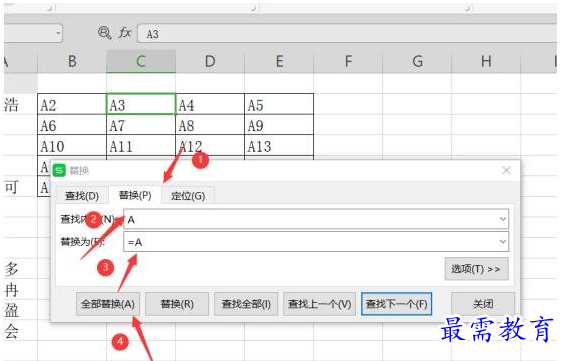Select column B header
This screenshot has width=562, height=361.
(x=72, y=61)
